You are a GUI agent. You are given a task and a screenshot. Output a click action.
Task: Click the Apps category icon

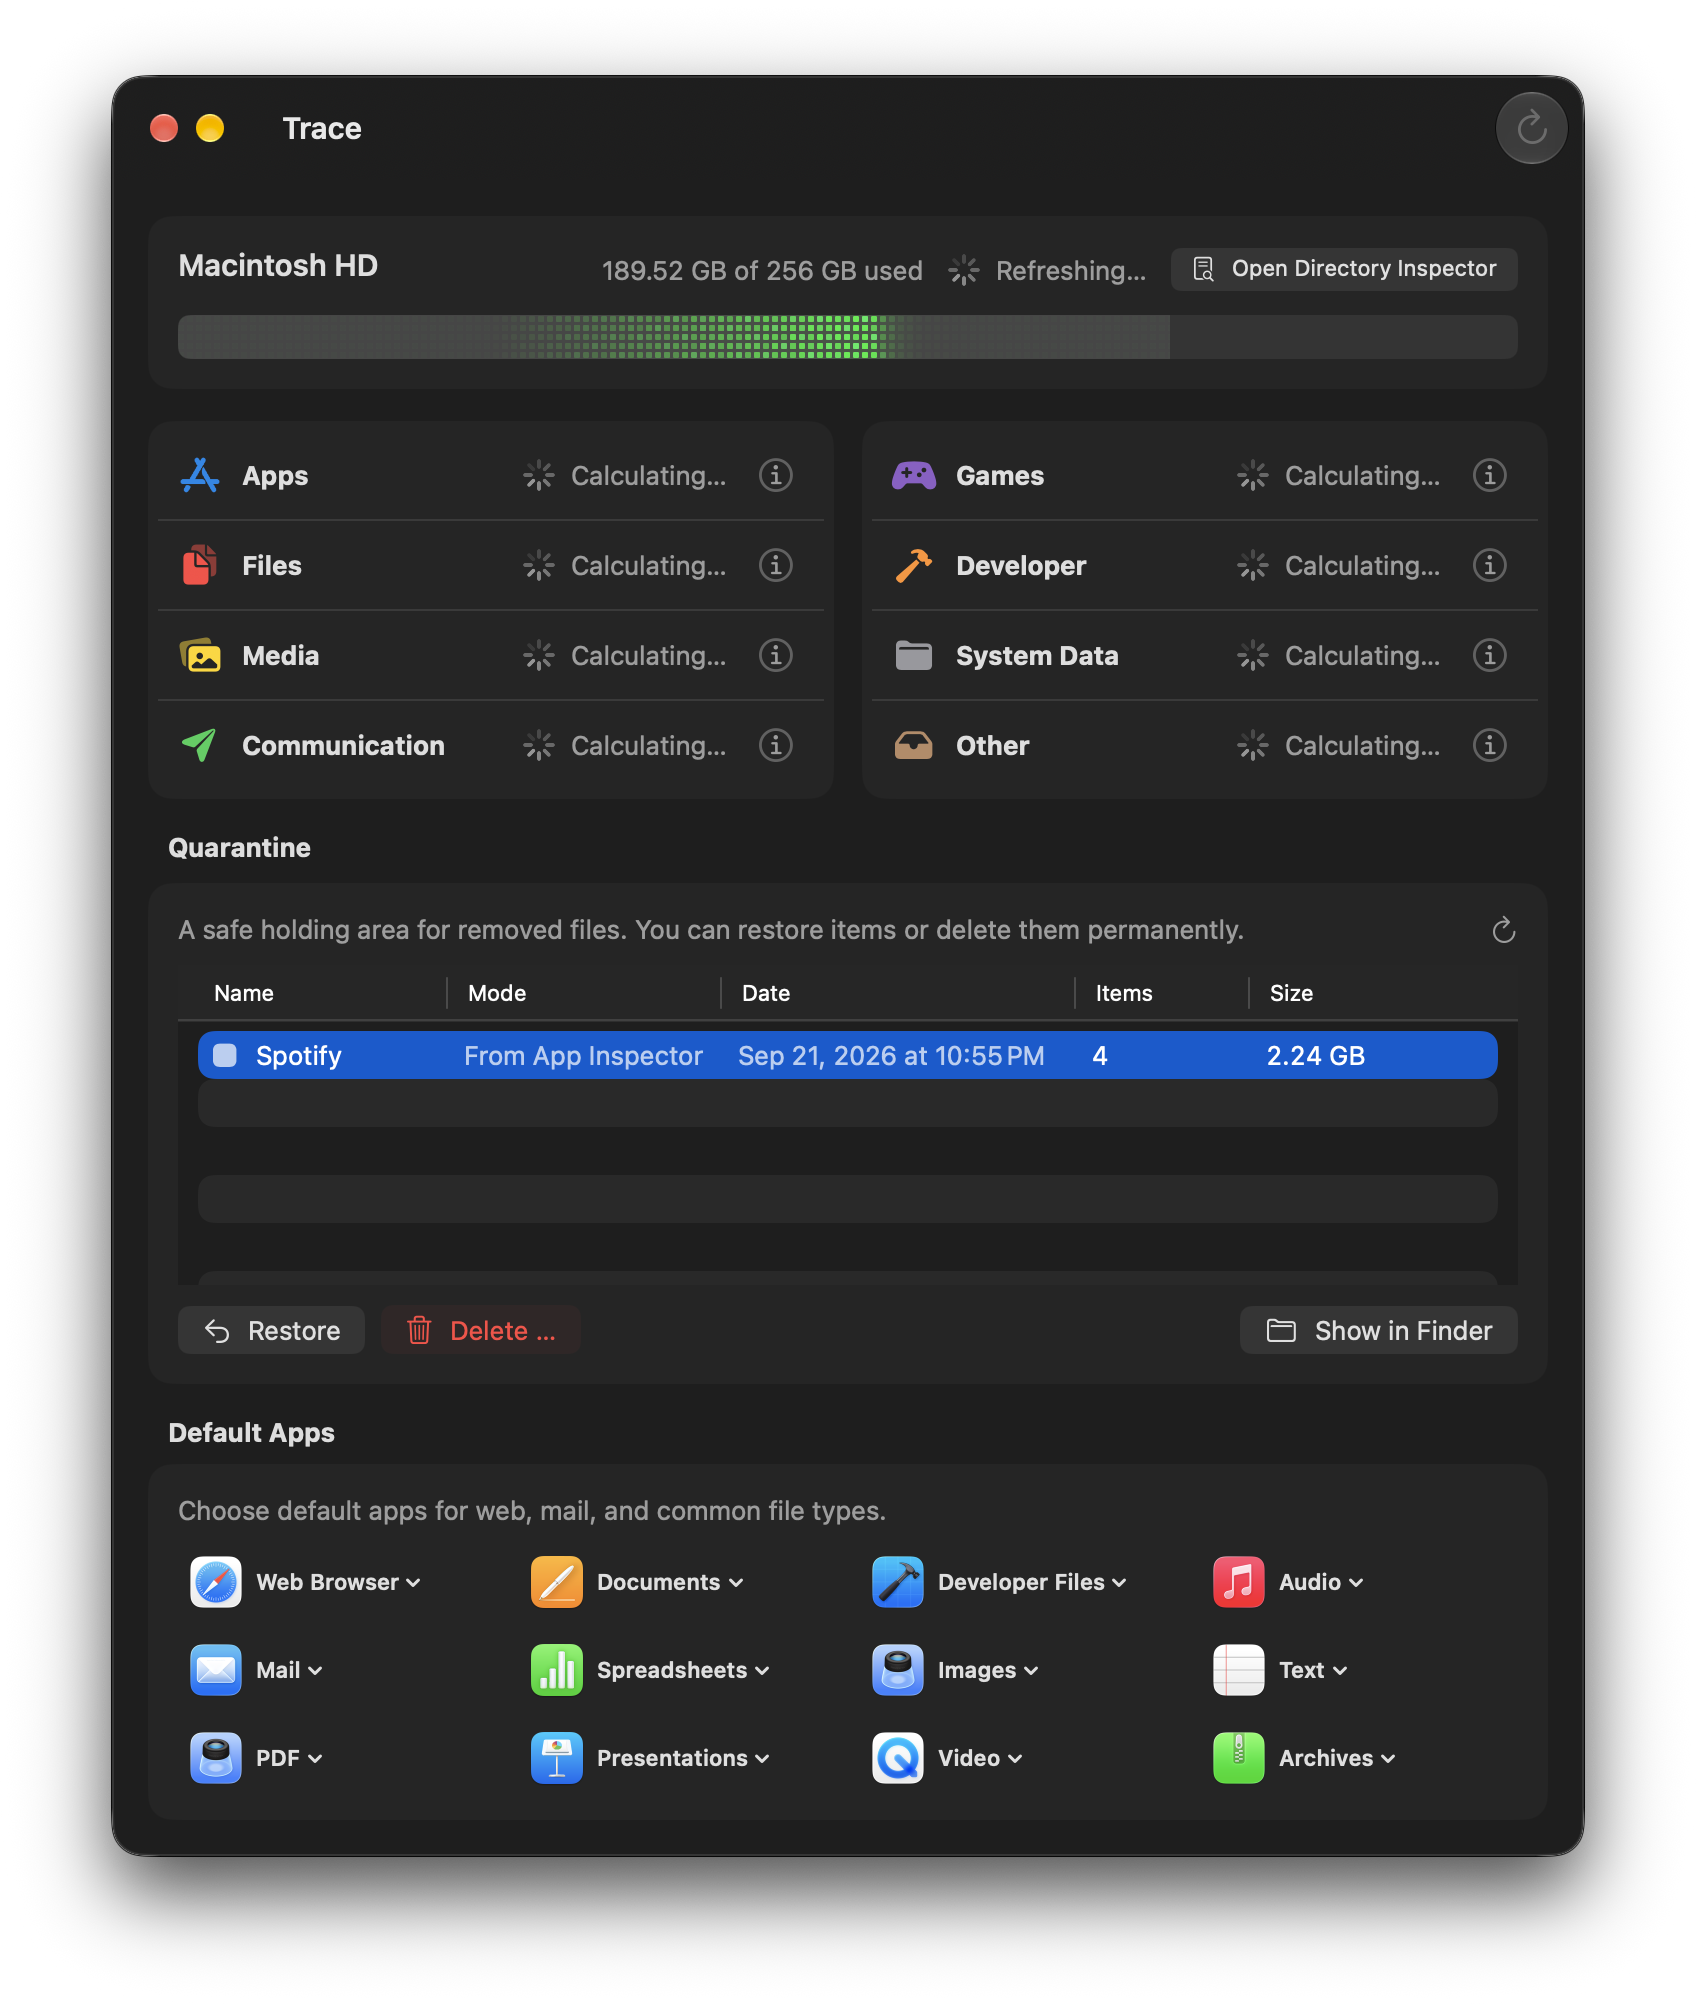[x=200, y=475]
